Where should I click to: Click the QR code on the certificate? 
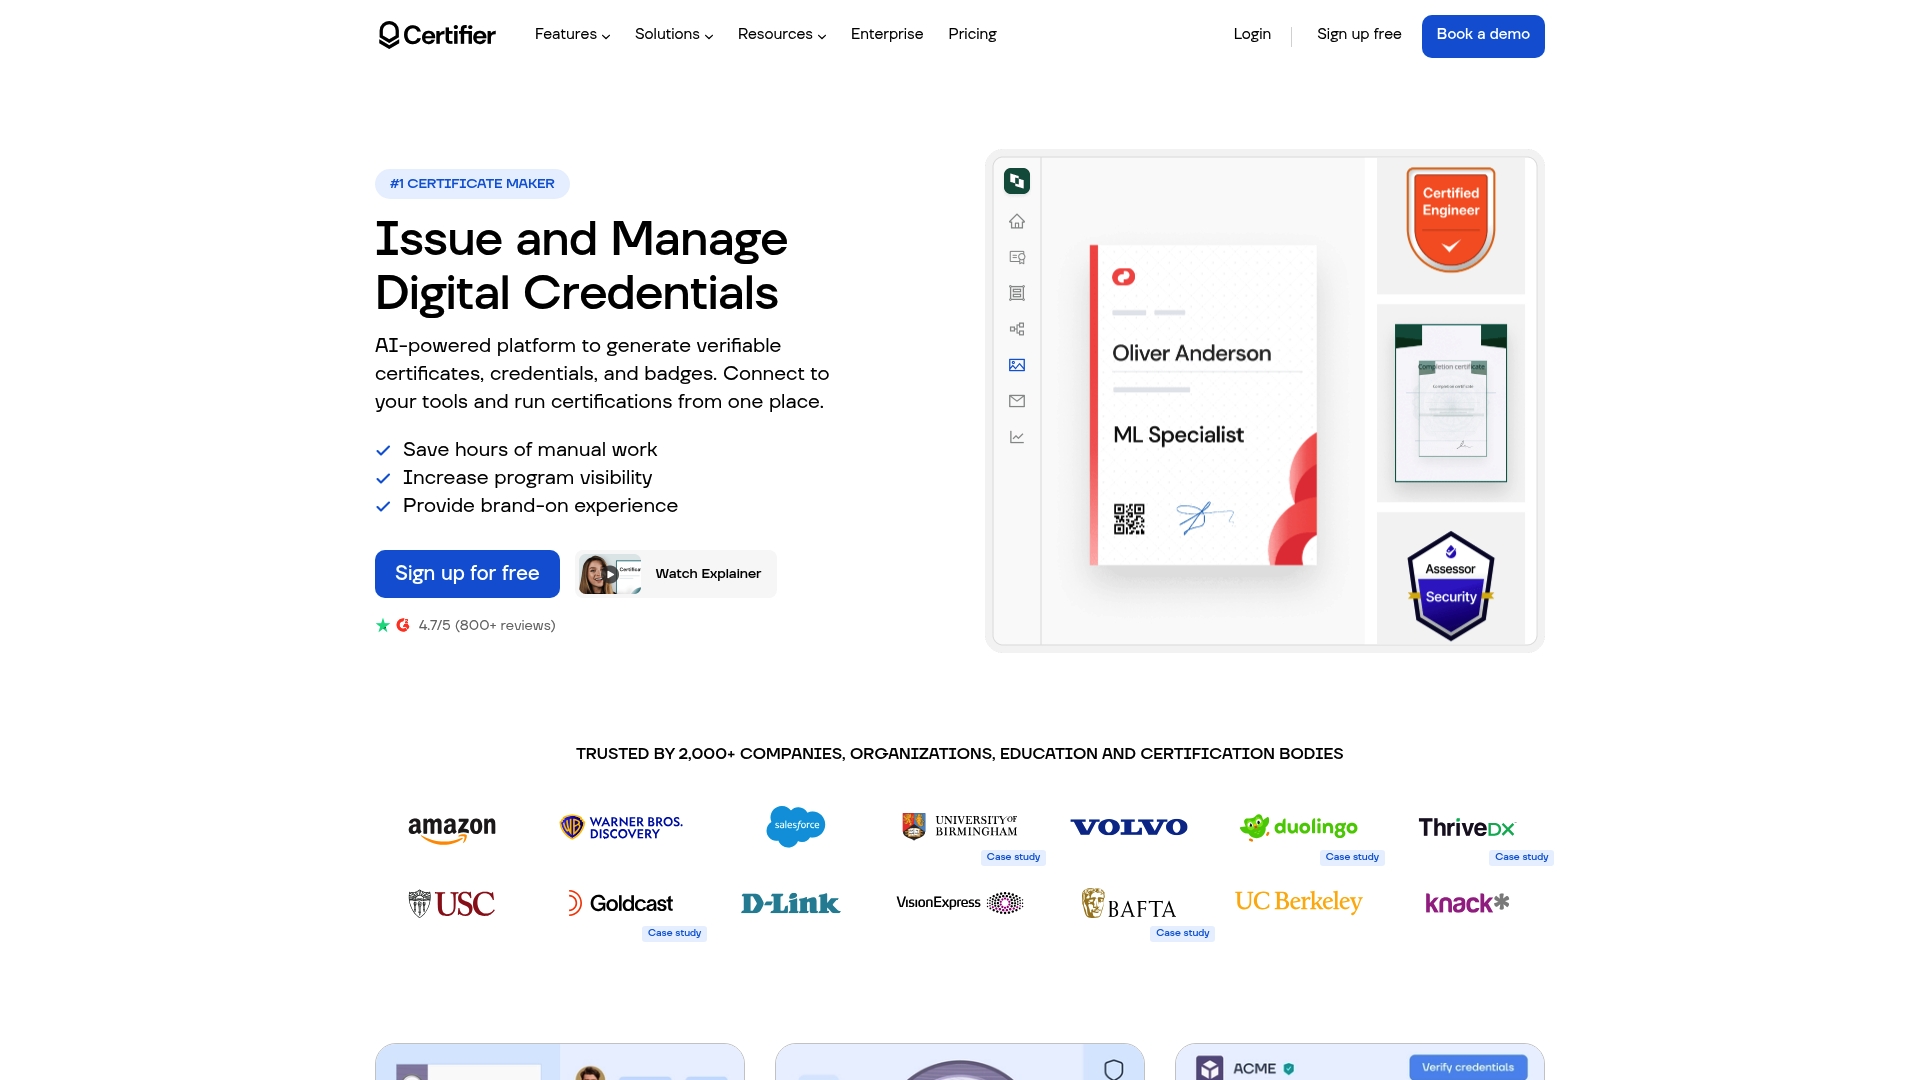coord(1129,519)
